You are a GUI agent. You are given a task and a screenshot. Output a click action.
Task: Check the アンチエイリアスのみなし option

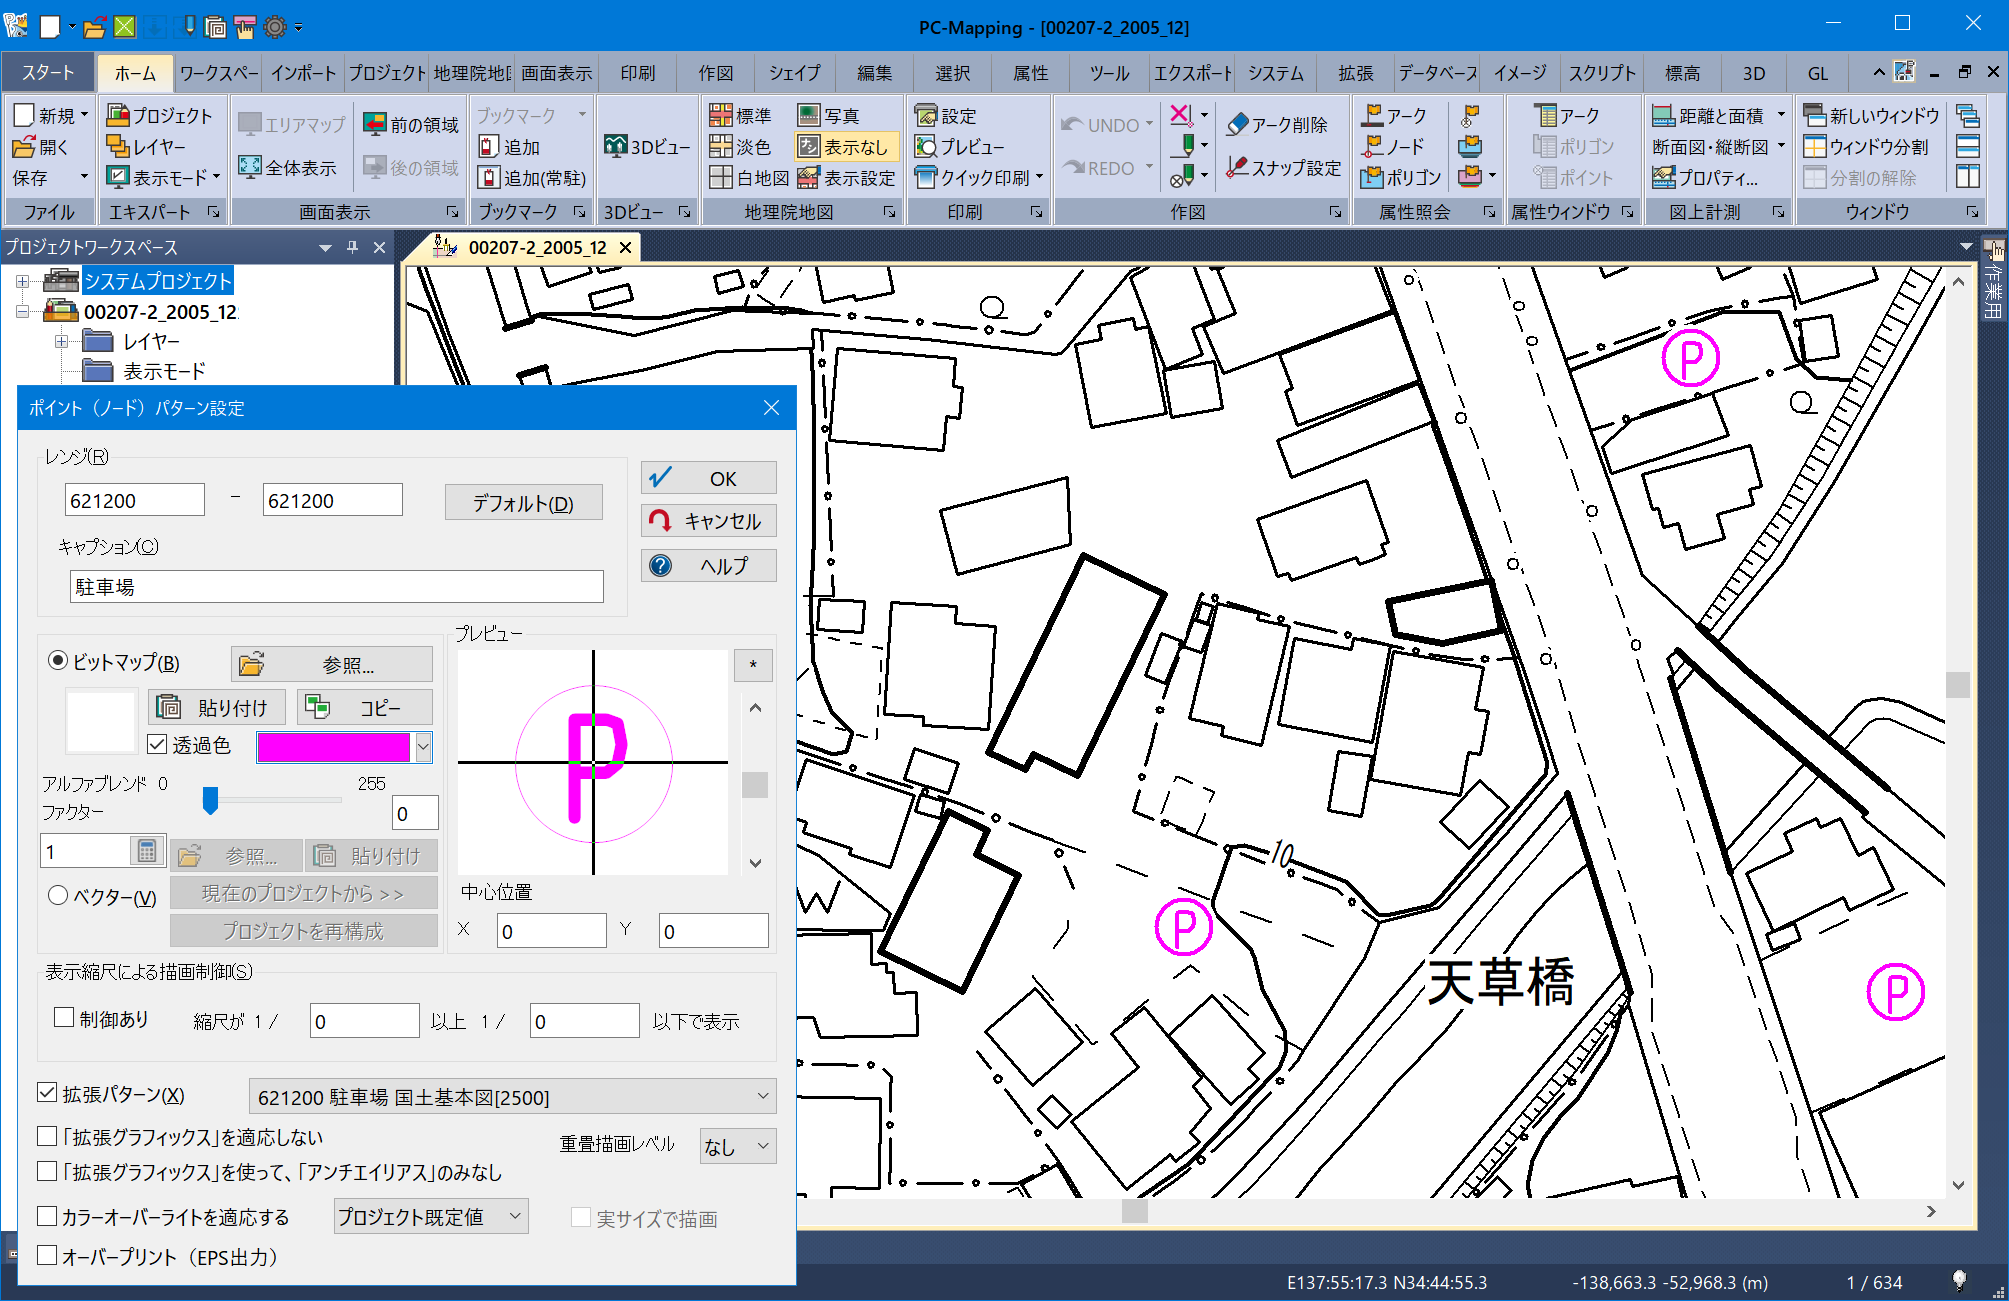[47, 1171]
